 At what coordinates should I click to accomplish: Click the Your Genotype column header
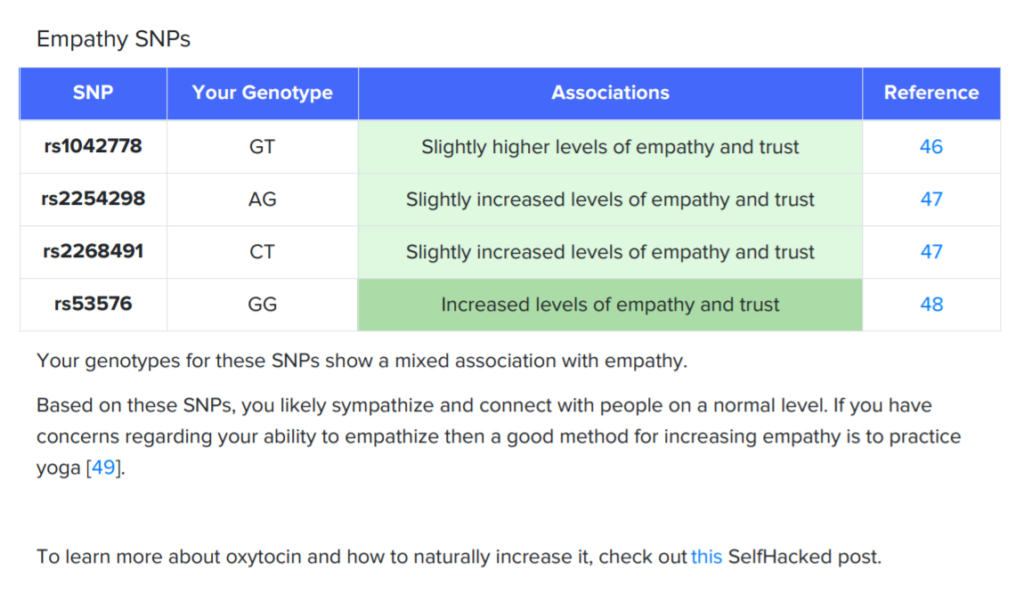point(262,93)
